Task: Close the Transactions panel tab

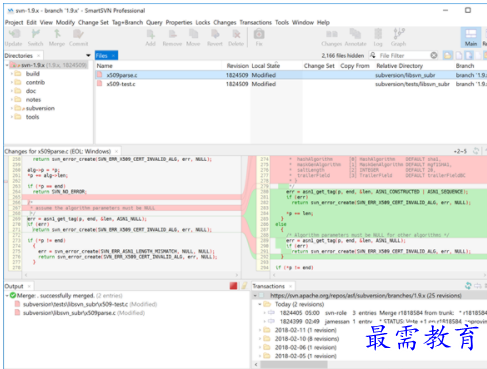Action: [290, 286]
